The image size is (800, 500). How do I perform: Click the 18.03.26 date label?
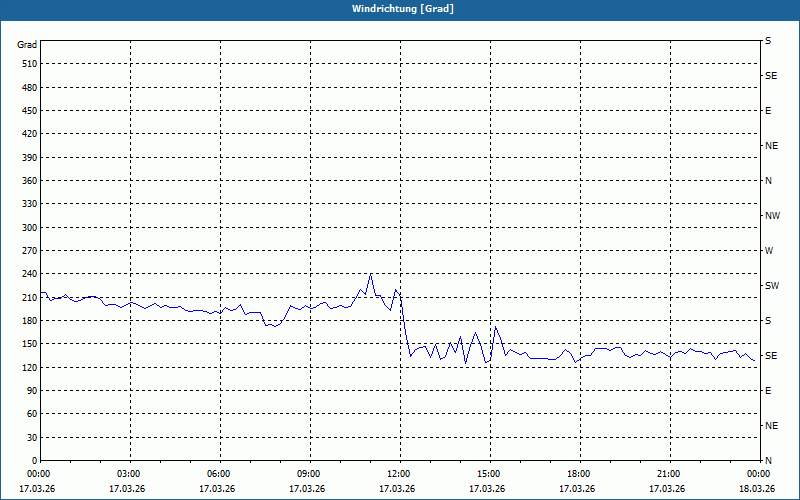tap(756, 489)
